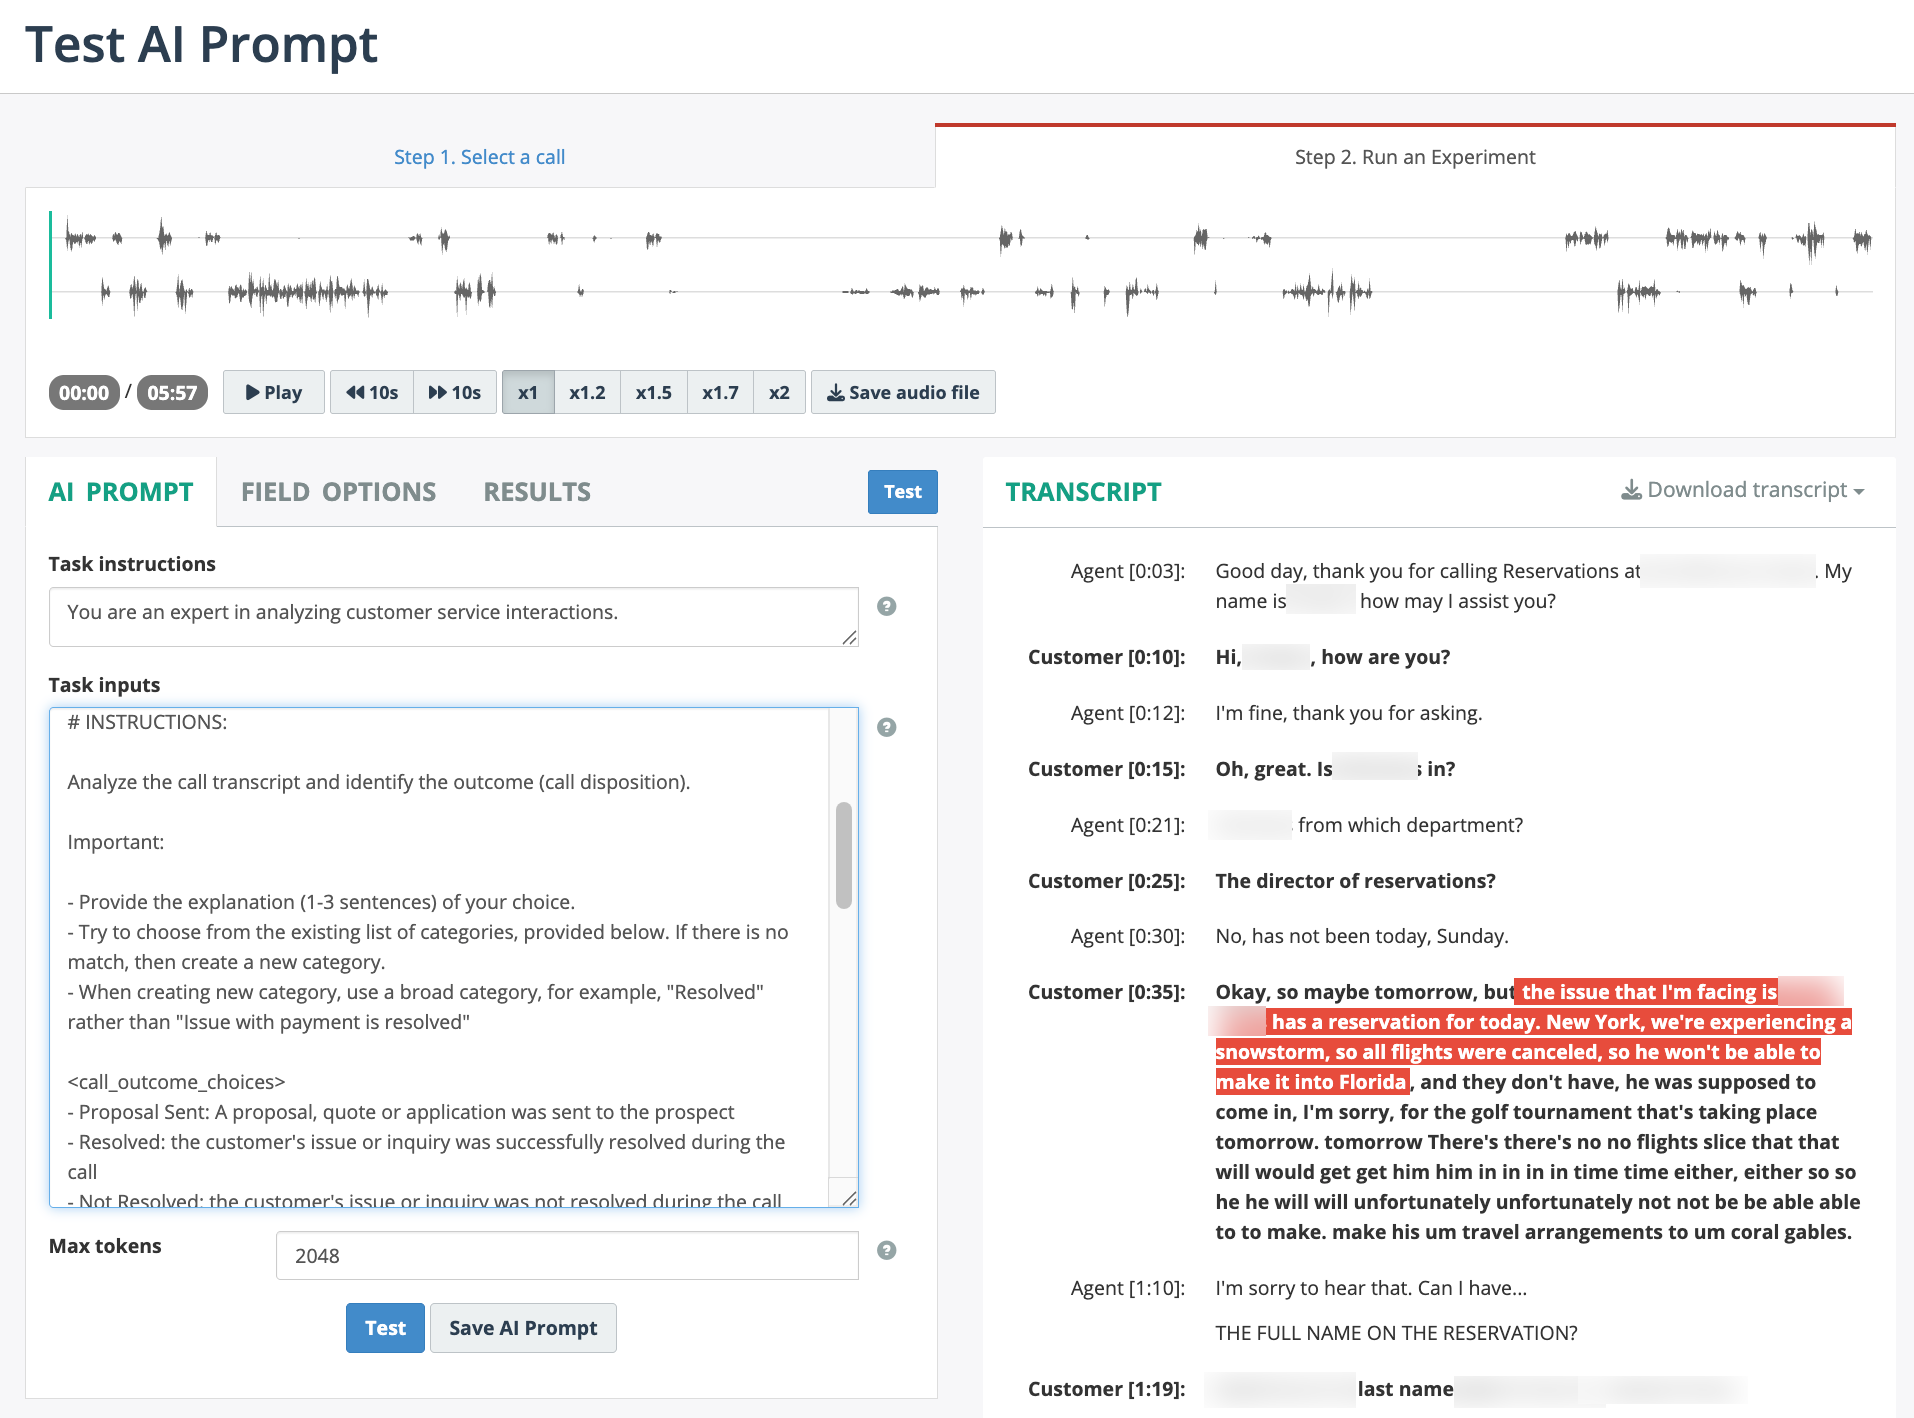Rewind the audio by 10 seconds
The height and width of the screenshot is (1418, 1914).
tap(372, 392)
